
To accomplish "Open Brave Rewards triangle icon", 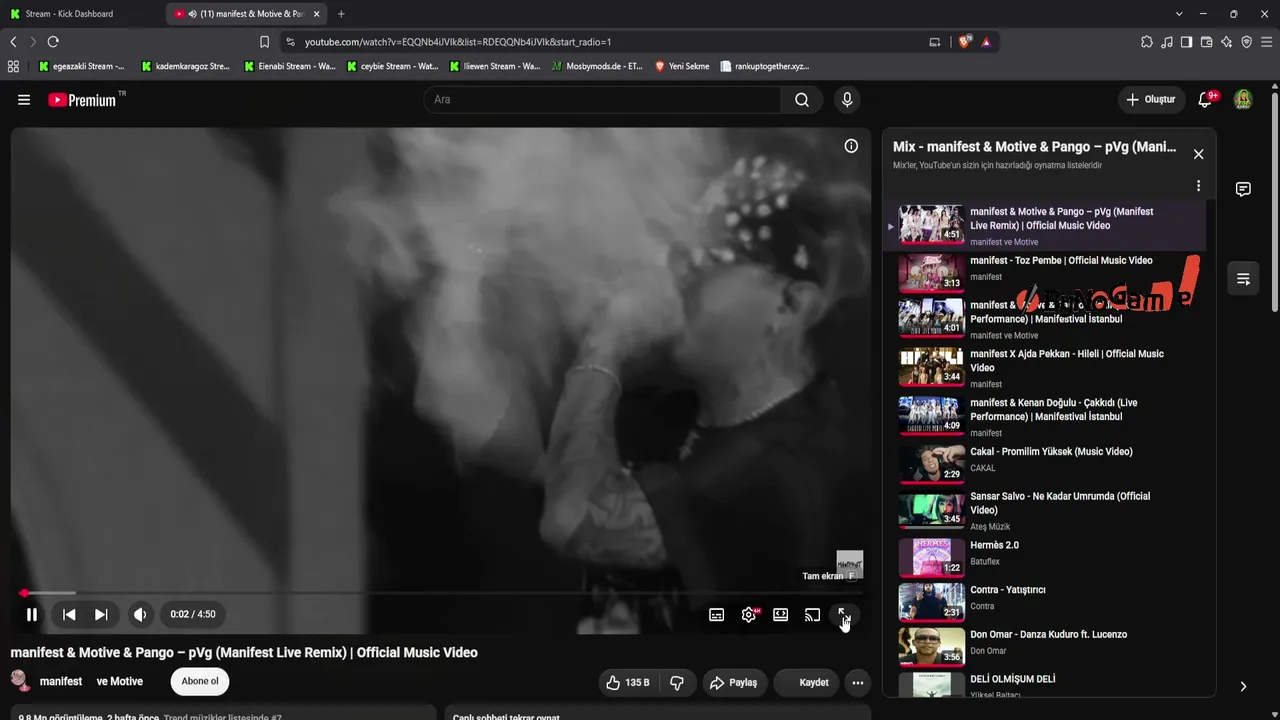I will [x=986, y=42].
